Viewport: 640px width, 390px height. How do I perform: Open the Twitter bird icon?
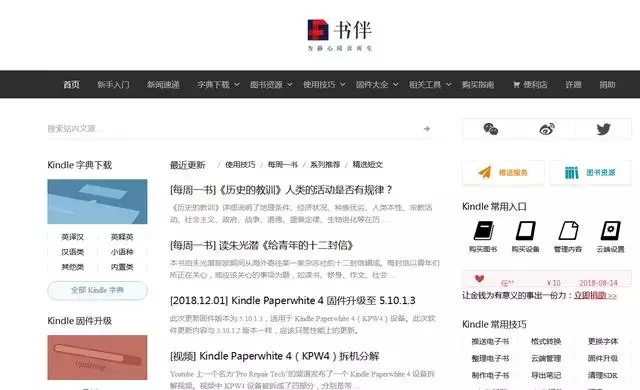pos(603,129)
